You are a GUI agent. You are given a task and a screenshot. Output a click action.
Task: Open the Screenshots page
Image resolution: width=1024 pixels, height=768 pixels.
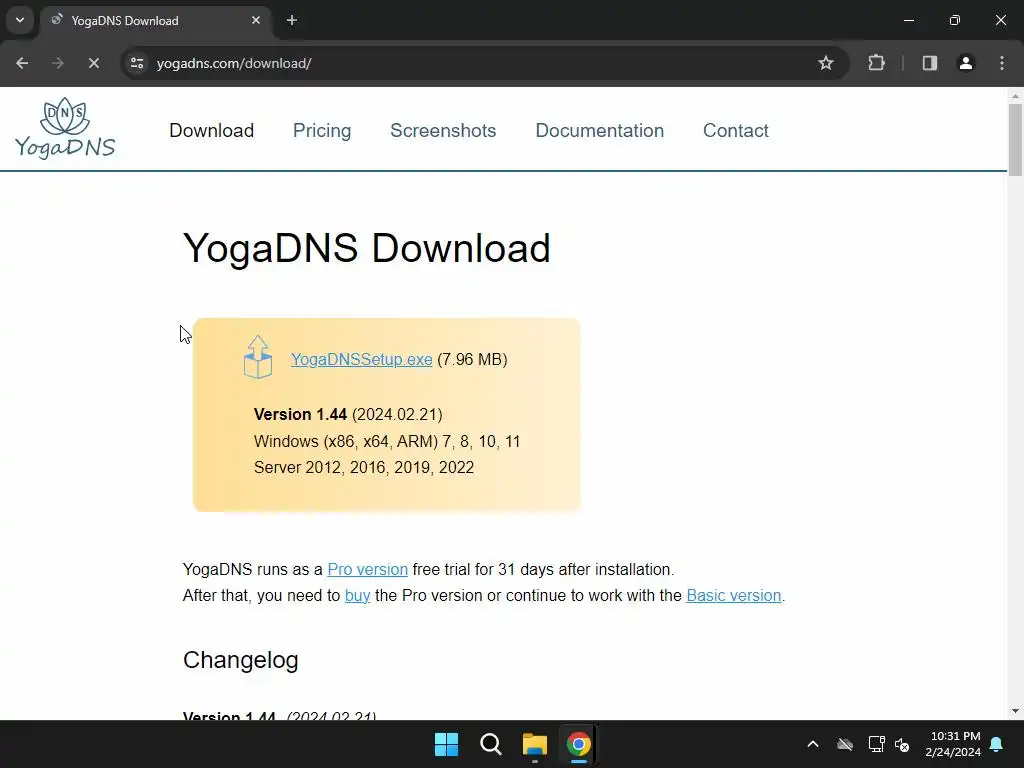tap(443, 131)
